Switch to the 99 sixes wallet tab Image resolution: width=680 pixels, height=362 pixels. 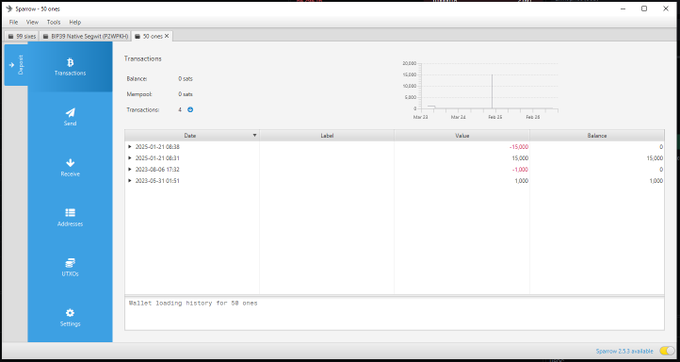coord(22,36)
